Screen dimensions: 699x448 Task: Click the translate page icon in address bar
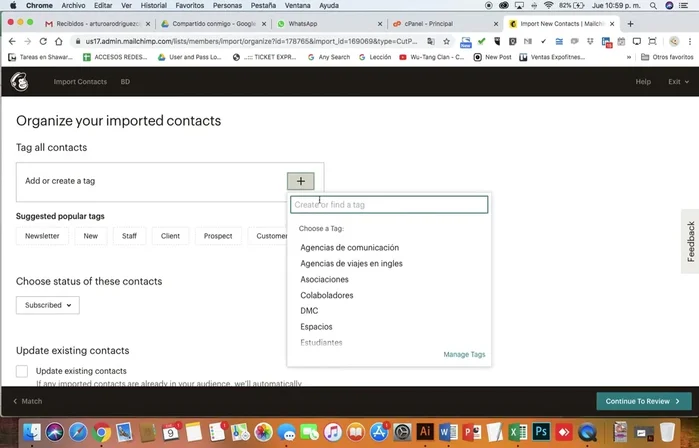click(431, 41)
